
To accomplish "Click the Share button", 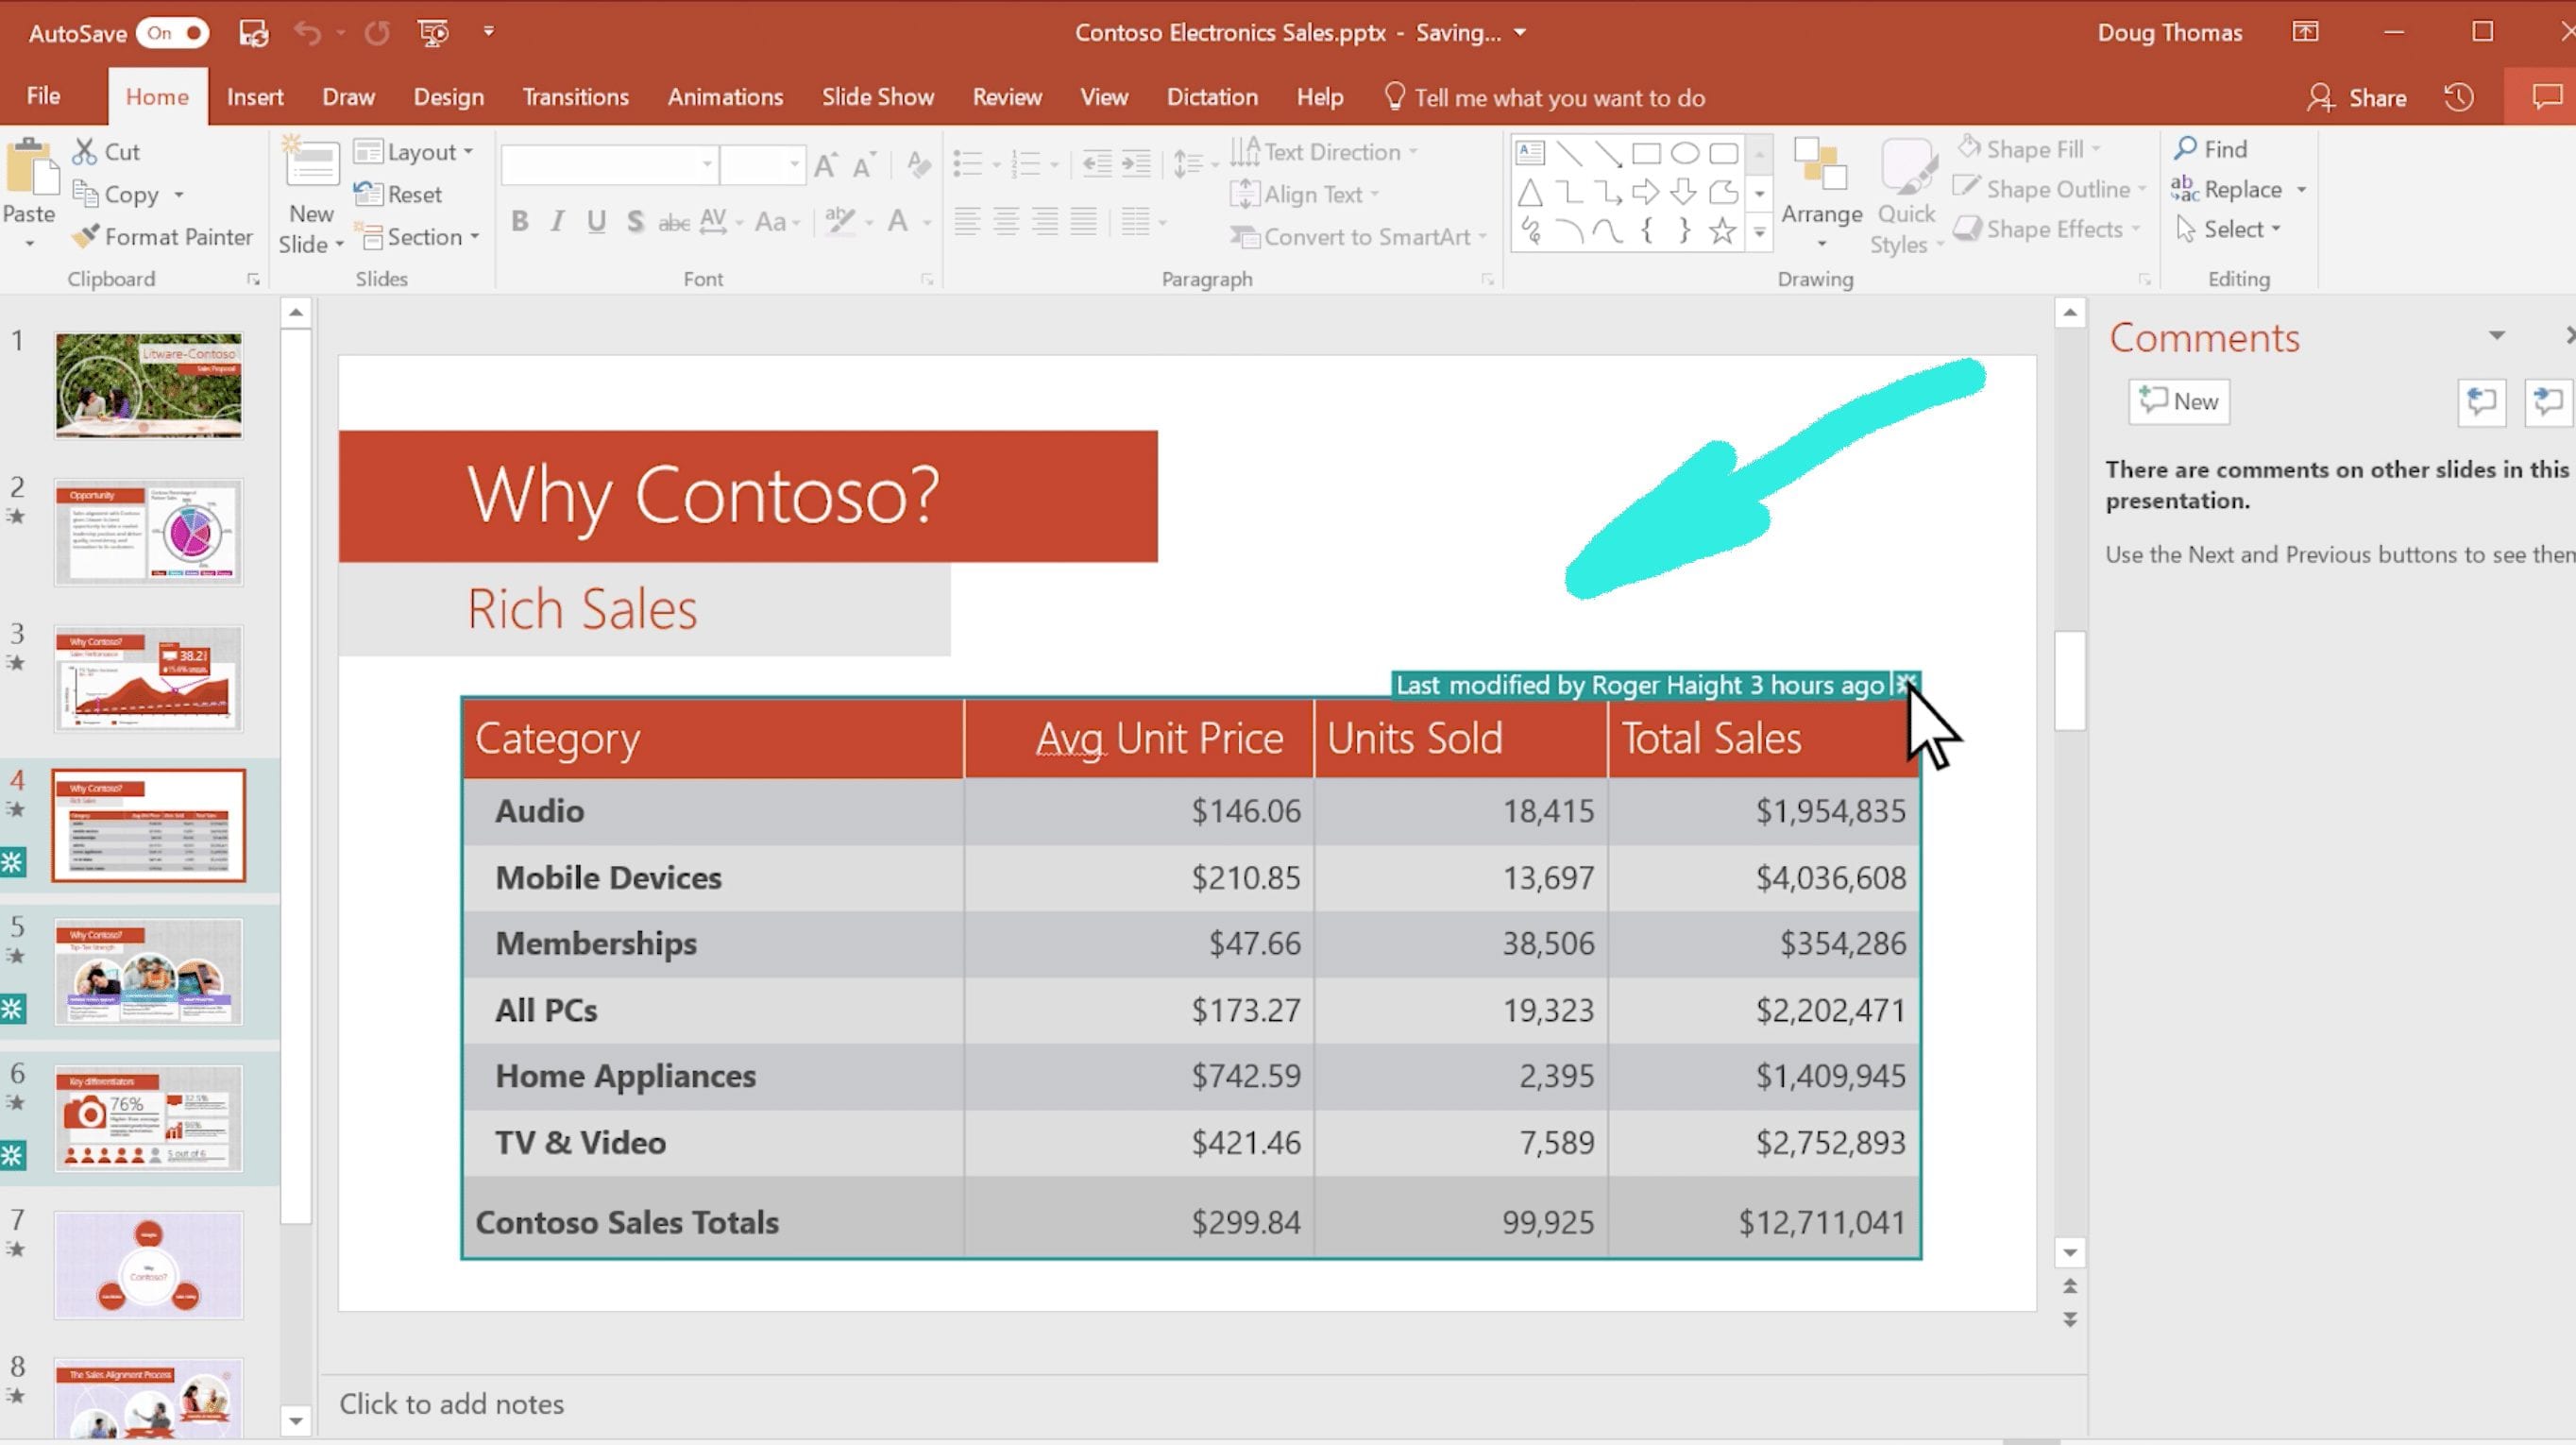I will click(2357, 97).
